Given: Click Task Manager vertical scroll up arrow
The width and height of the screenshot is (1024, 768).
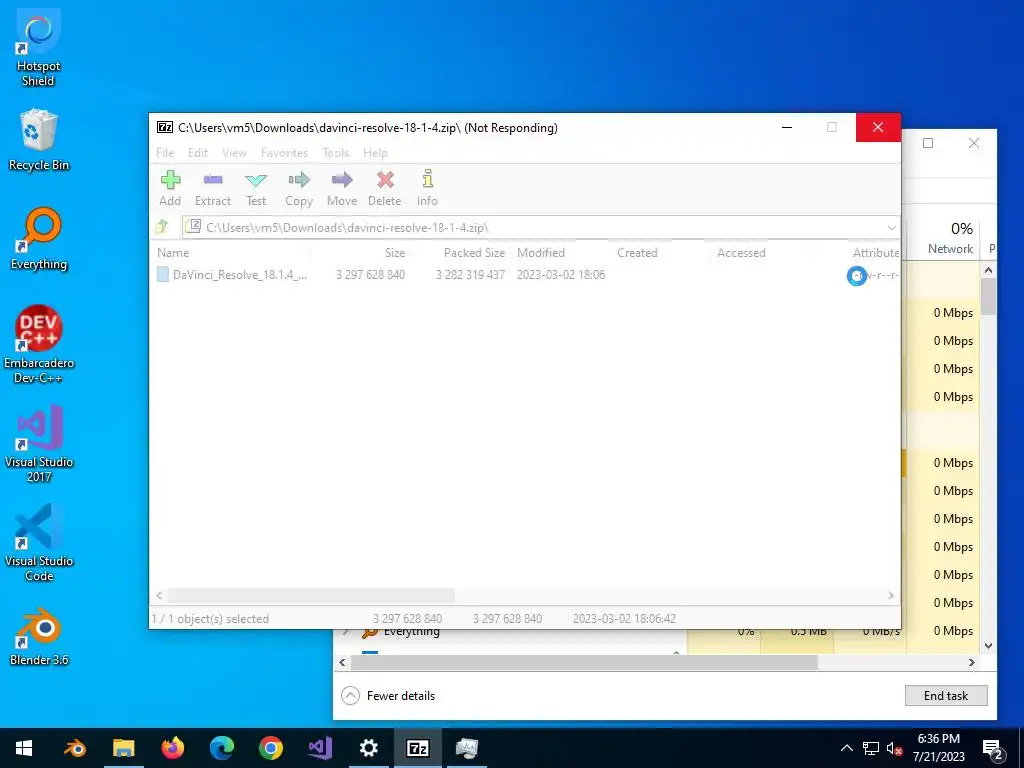Looking at the screenshot, I should coord(988,270).
